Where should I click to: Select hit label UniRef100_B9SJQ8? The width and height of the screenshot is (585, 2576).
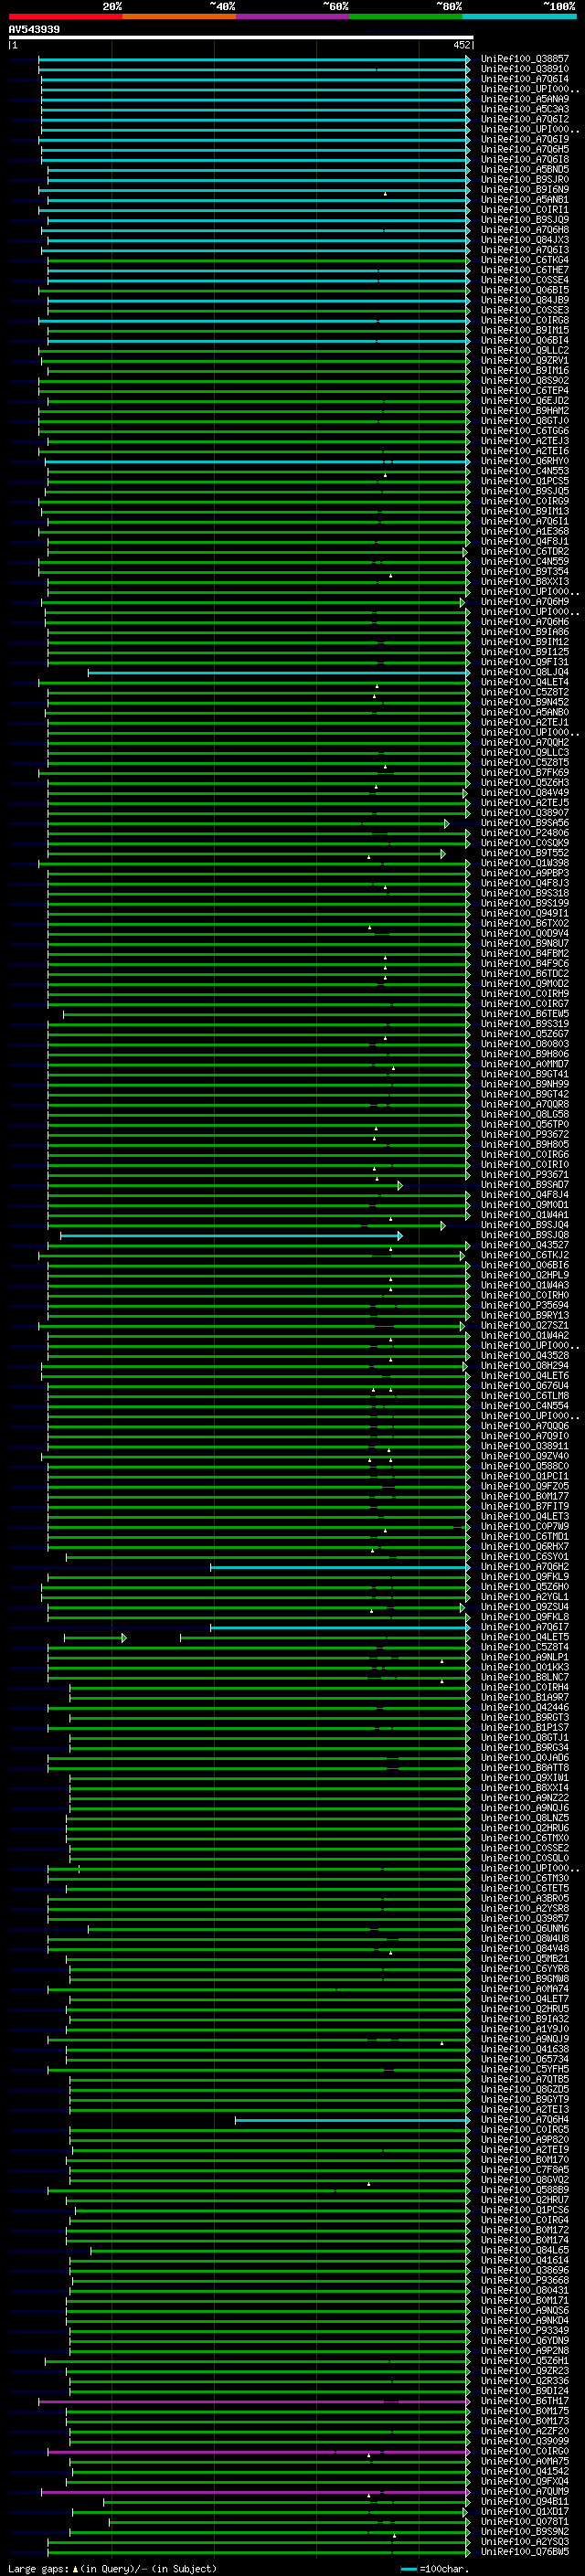tap(525, 1235)
